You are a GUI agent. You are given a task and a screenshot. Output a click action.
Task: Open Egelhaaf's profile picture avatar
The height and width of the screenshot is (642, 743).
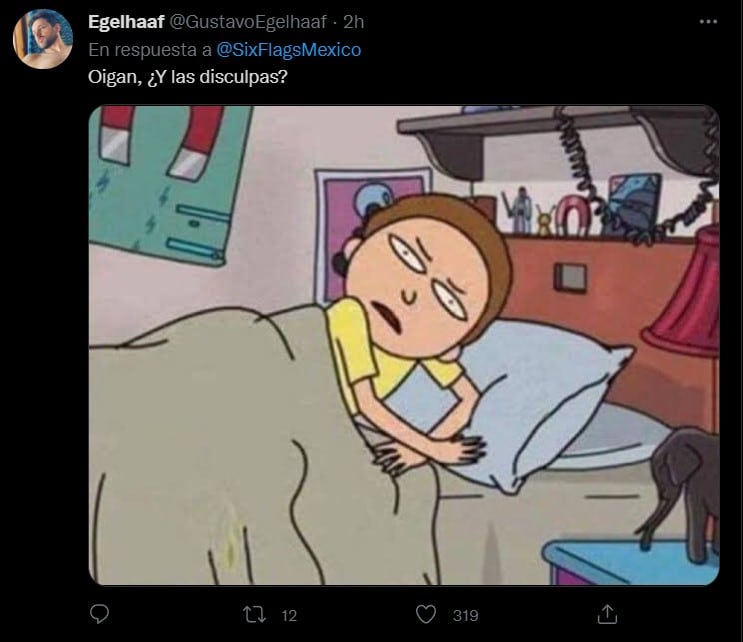click(40, 42)
